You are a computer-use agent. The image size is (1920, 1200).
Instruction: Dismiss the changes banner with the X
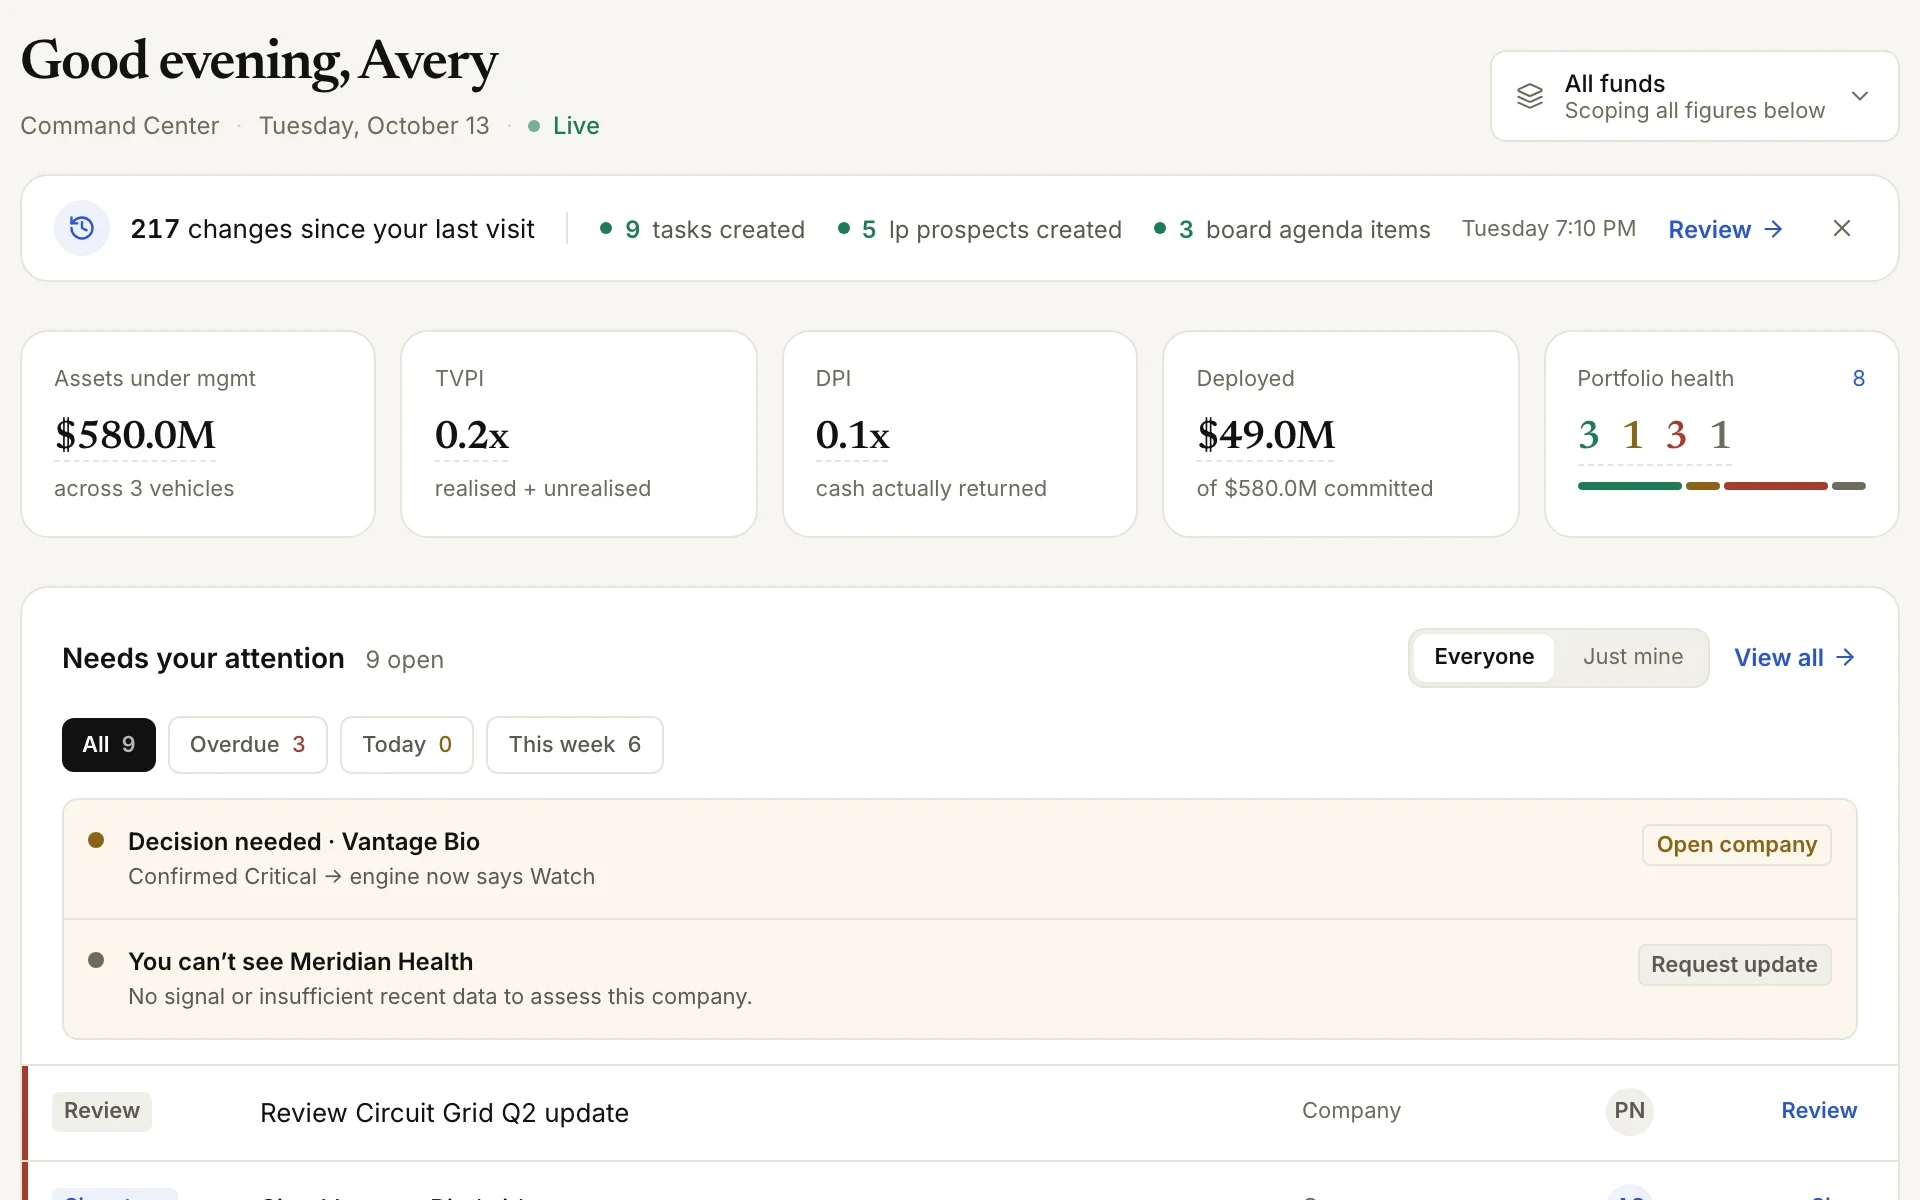[x=1842, y=229]
